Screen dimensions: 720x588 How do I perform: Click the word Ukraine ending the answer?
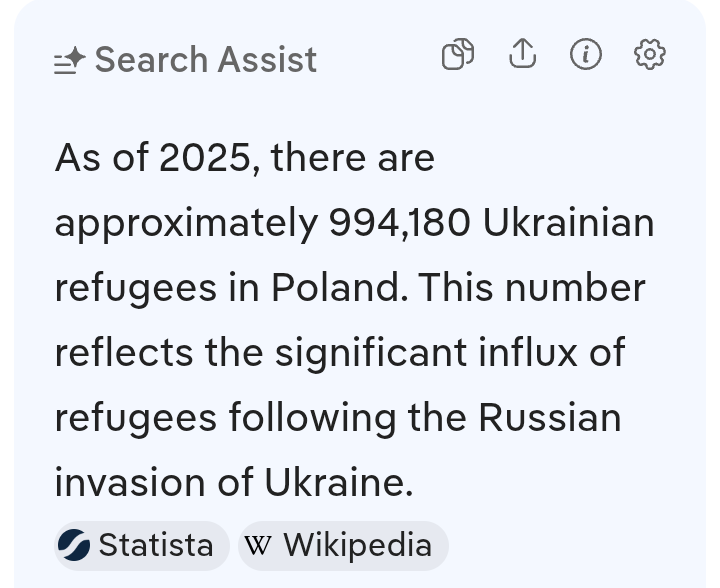[338, 483]
